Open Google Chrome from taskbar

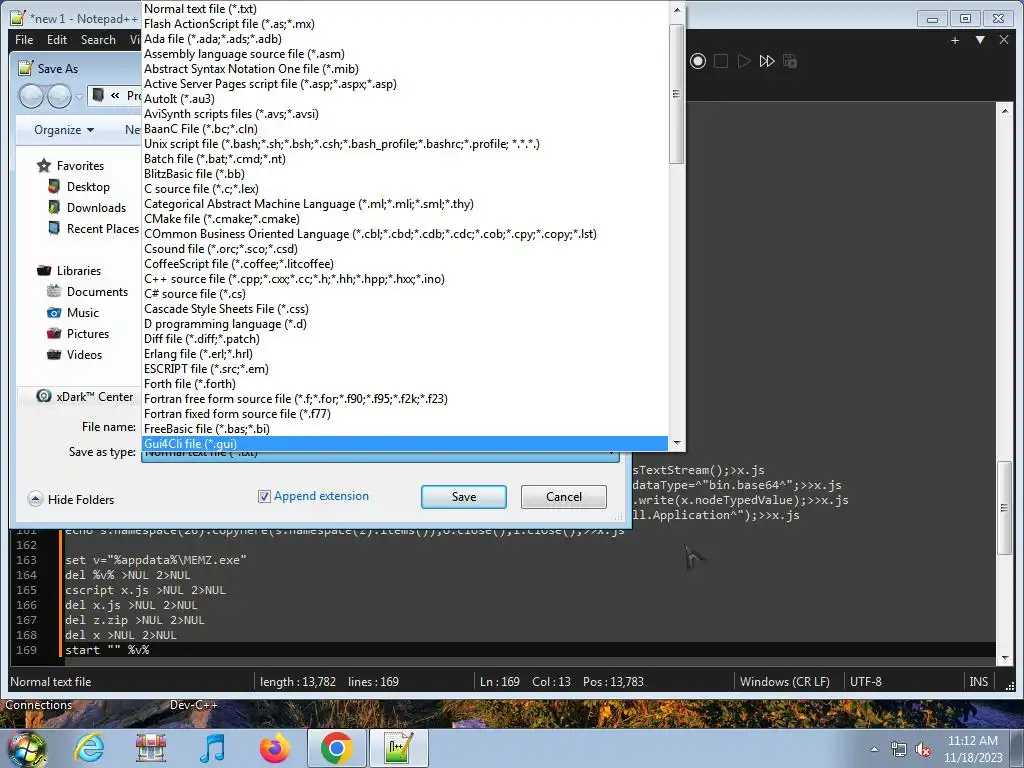336,748
